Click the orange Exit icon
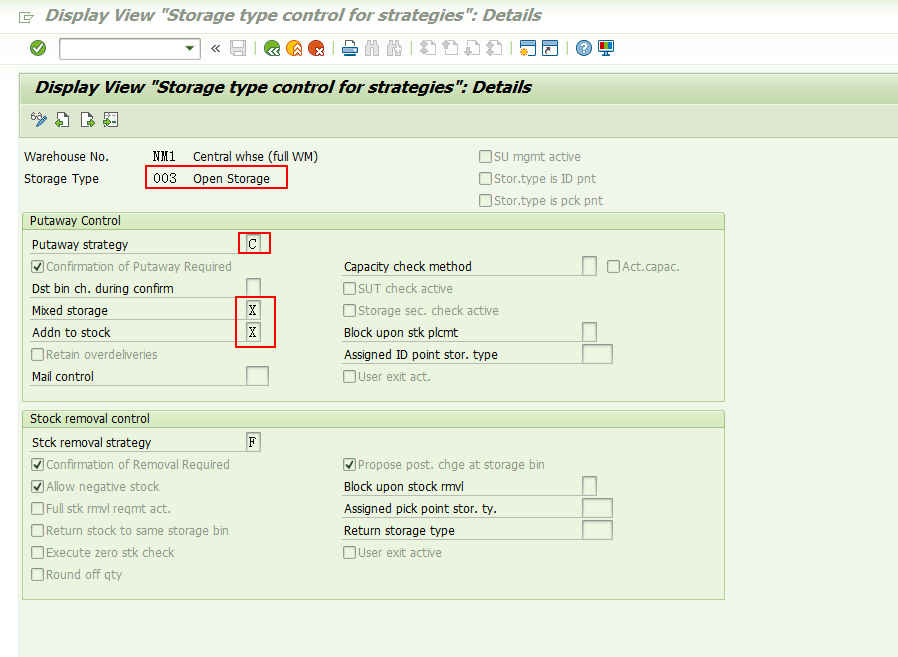Viewport: 898px width, 657px height. (x=294, y=48)
